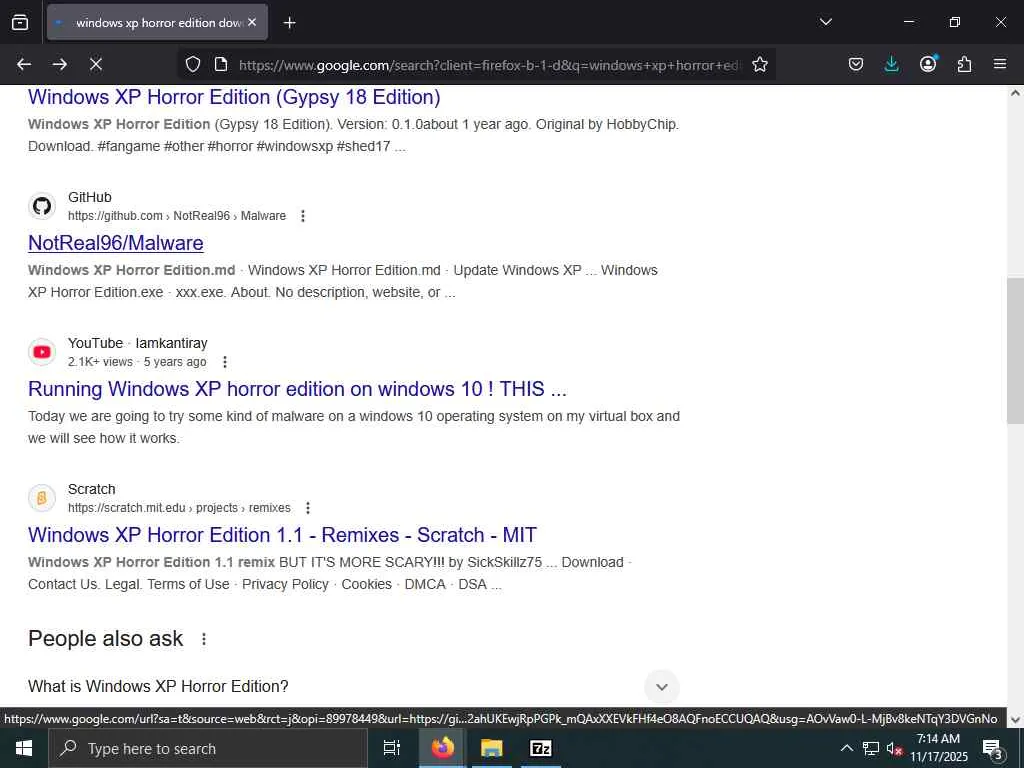Open a new tab with the plus button
The image size is (1024, 768).
289,23
